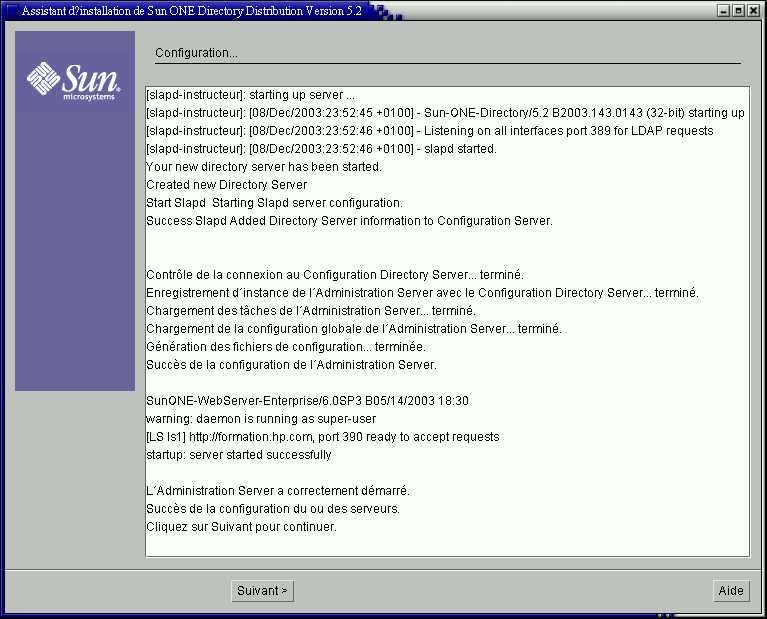Screen dimensions: 767x619
Task: Click the 'slapd started.' log entry
Action: point(321,148)
